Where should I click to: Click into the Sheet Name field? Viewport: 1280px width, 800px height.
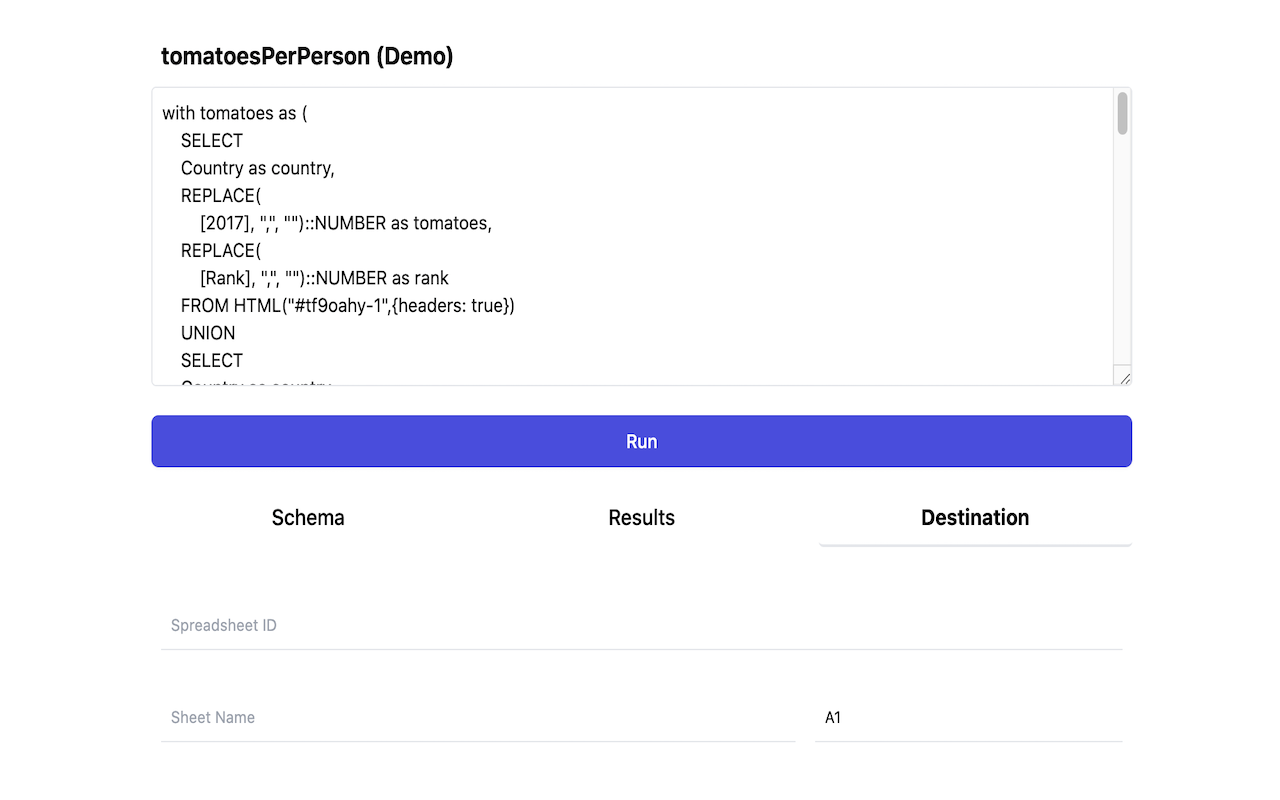(478, 718)
